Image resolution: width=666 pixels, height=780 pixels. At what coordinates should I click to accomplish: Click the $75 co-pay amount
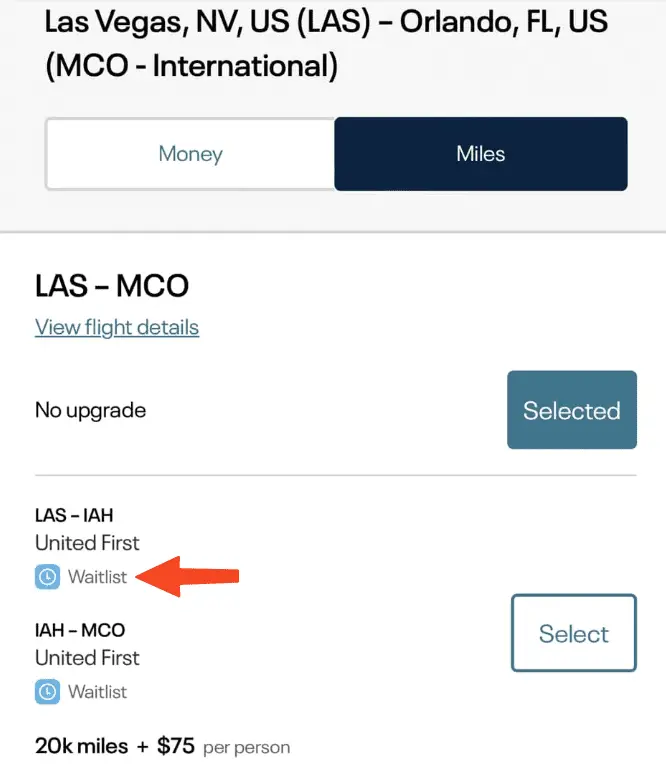[176, 746]
